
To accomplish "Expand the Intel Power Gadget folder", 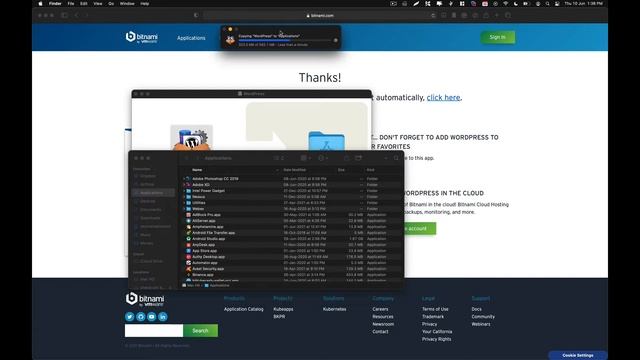I will (x=184, y=191).
